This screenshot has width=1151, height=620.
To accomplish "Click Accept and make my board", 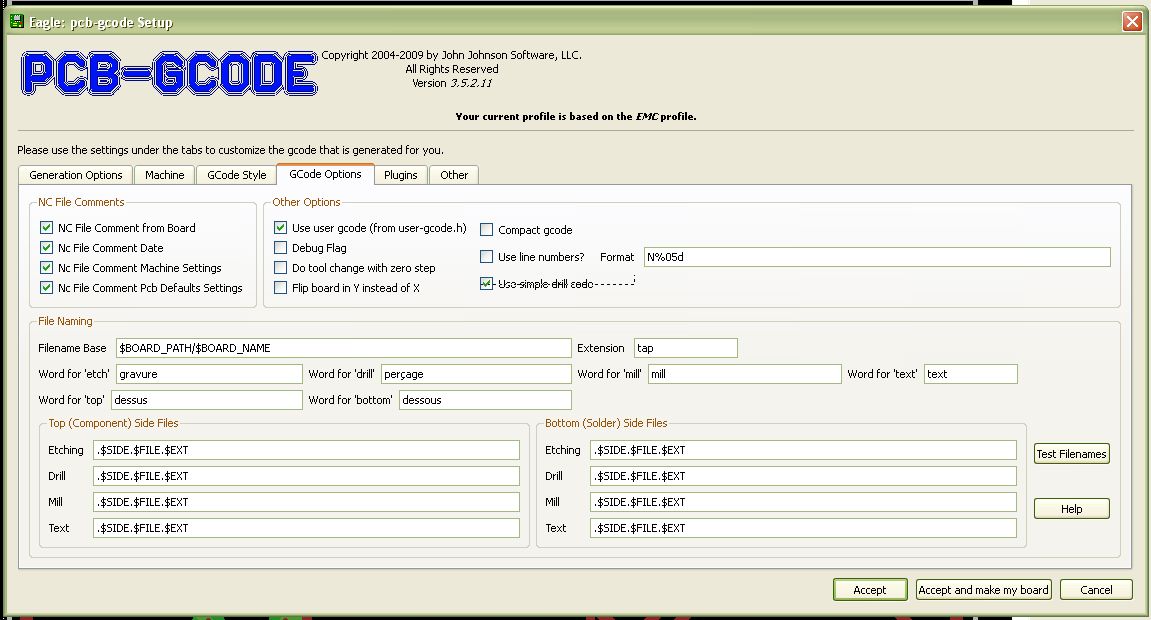I will point(982,590).
